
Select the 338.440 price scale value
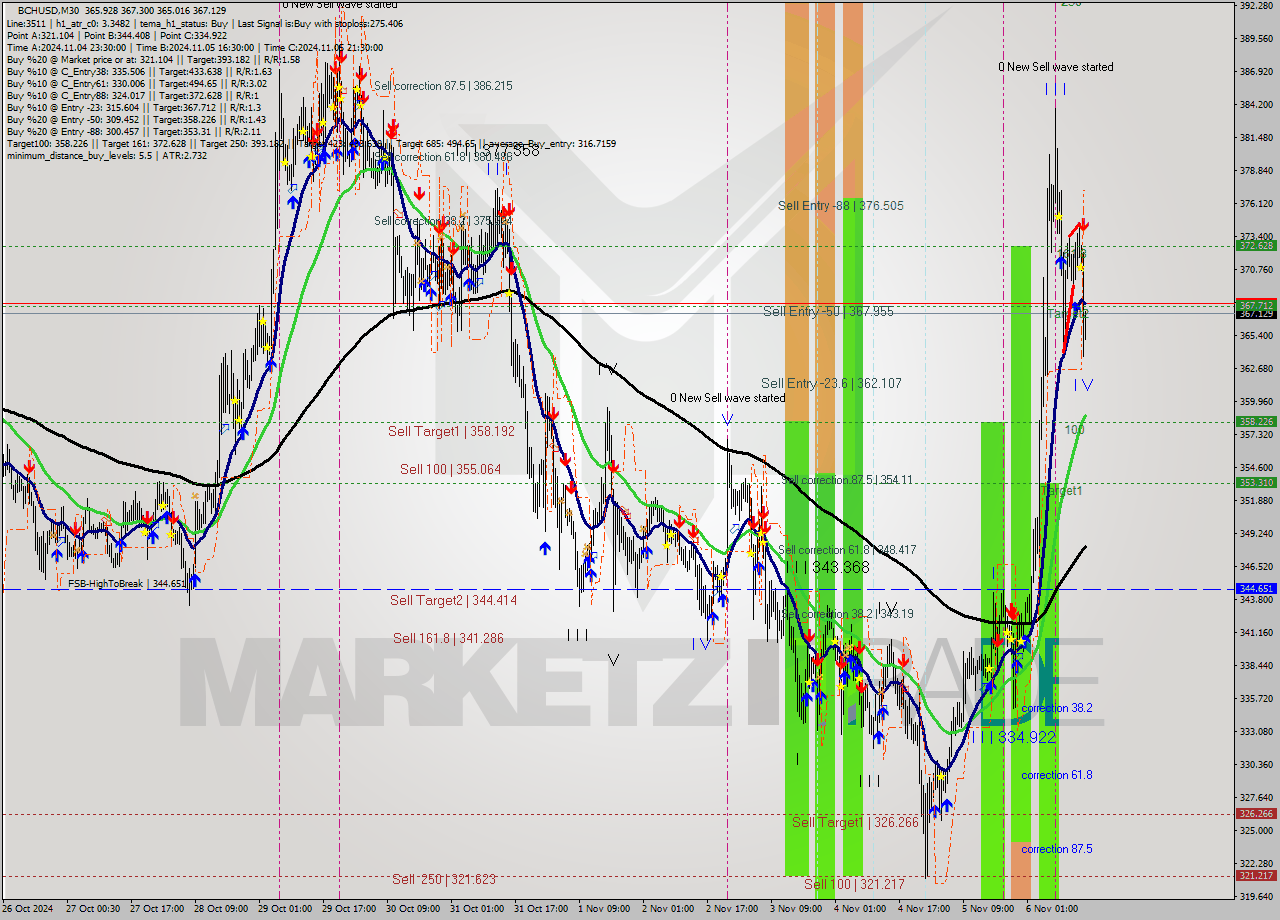[x=1256, y=666]
